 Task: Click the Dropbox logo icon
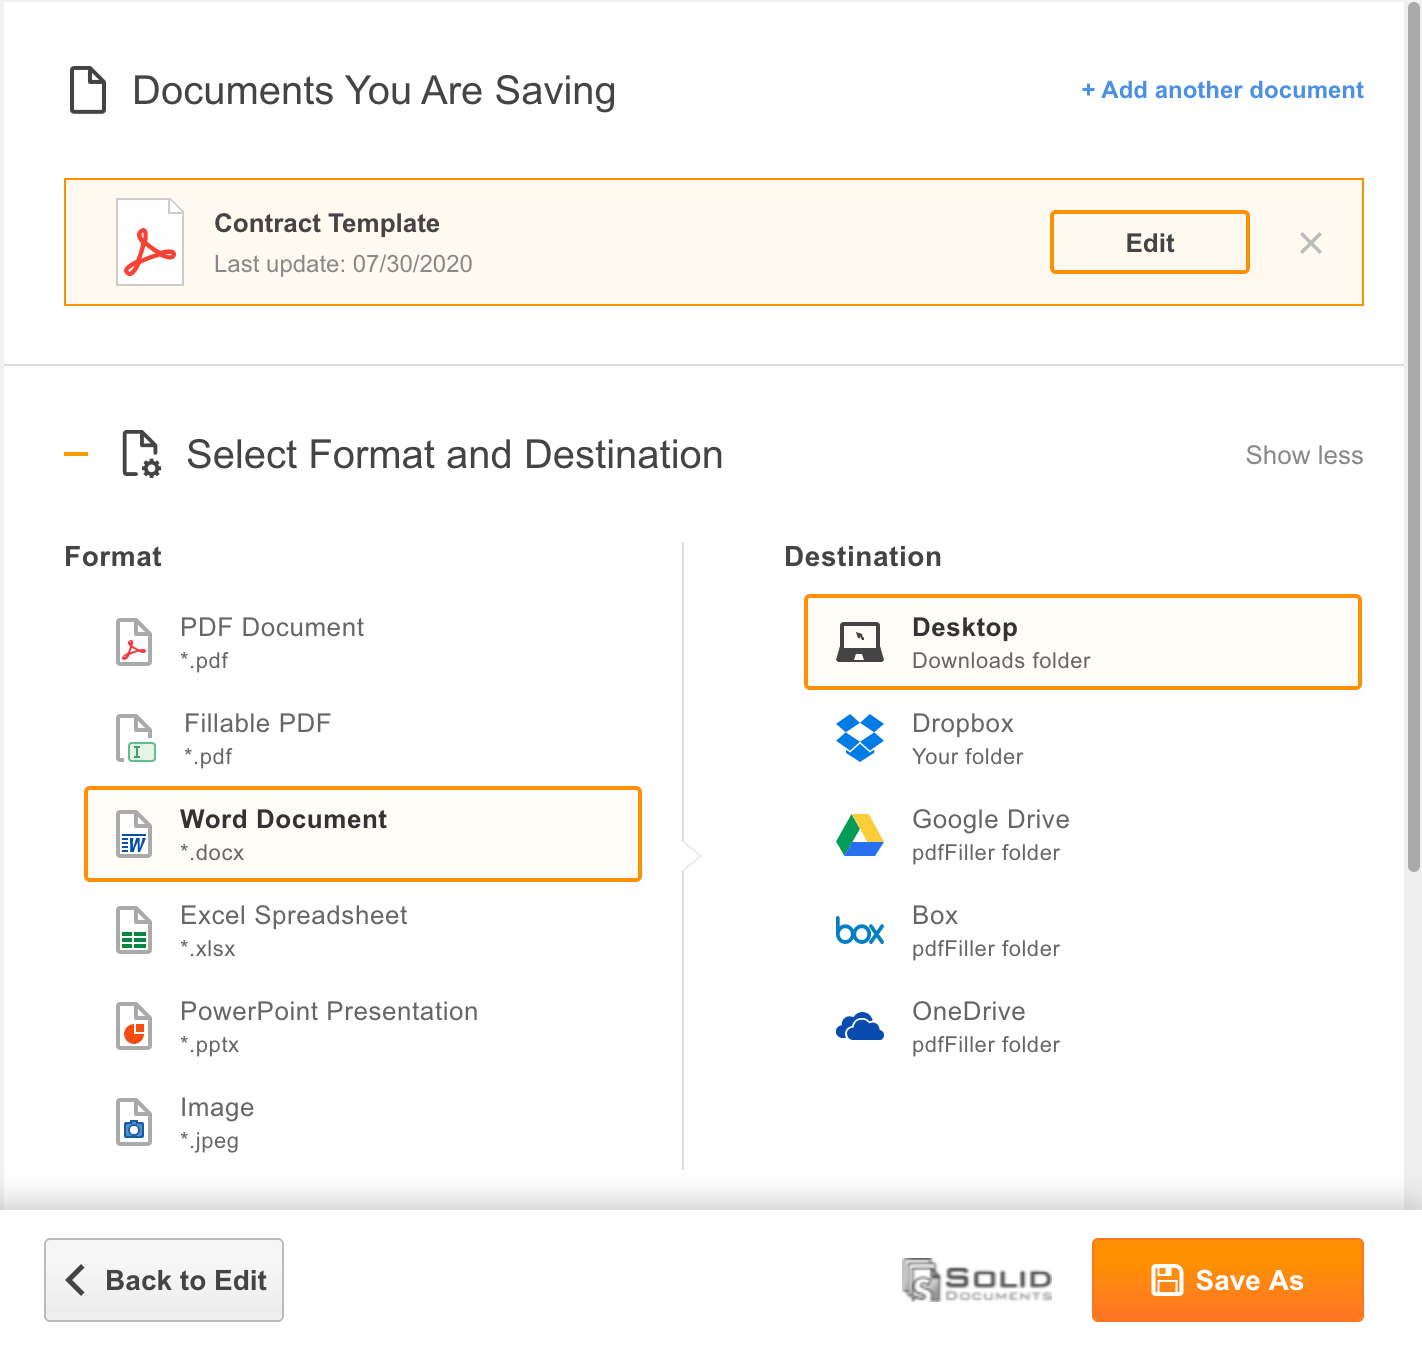point(860,738)
